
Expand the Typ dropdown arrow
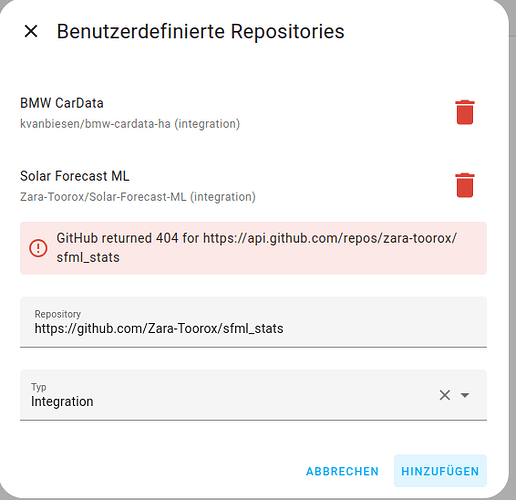(465, 395)
